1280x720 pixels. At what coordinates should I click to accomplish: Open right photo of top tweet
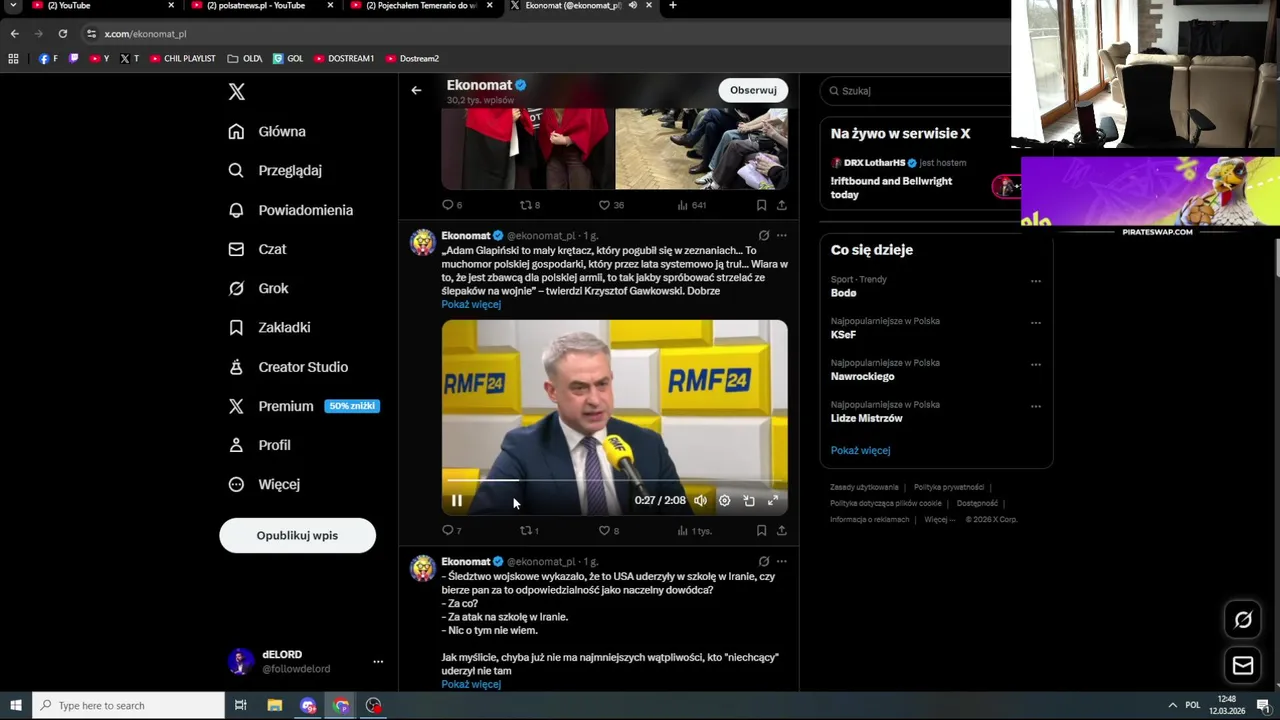coord(702,149)
